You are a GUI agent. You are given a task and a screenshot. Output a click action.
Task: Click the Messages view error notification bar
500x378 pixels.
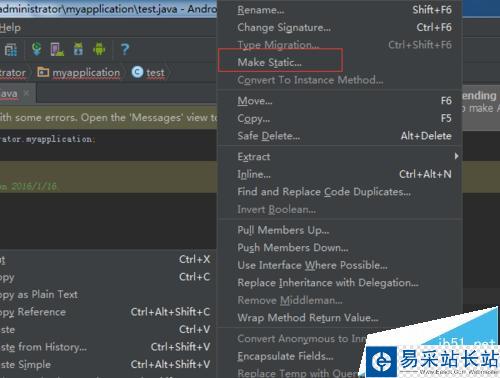(108, 118)
